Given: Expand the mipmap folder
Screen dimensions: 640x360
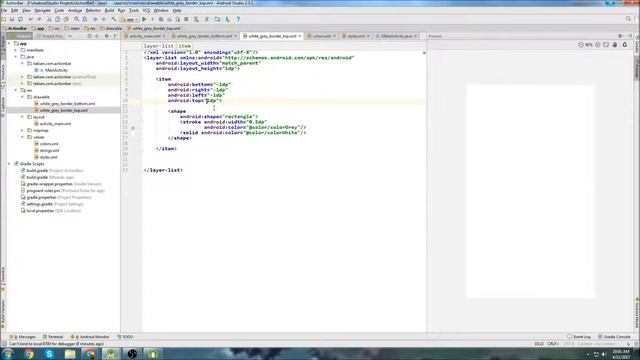Looking at the screenshot, I should click(22, 130).
